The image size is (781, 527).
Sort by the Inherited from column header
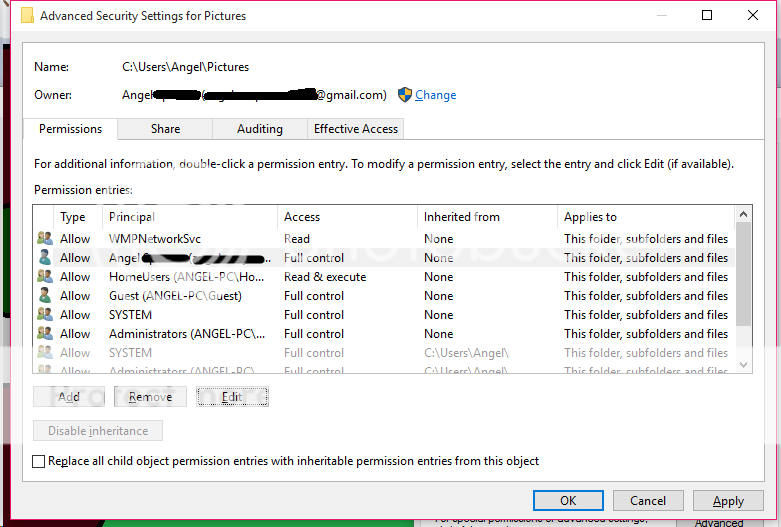tap(486, 217)
